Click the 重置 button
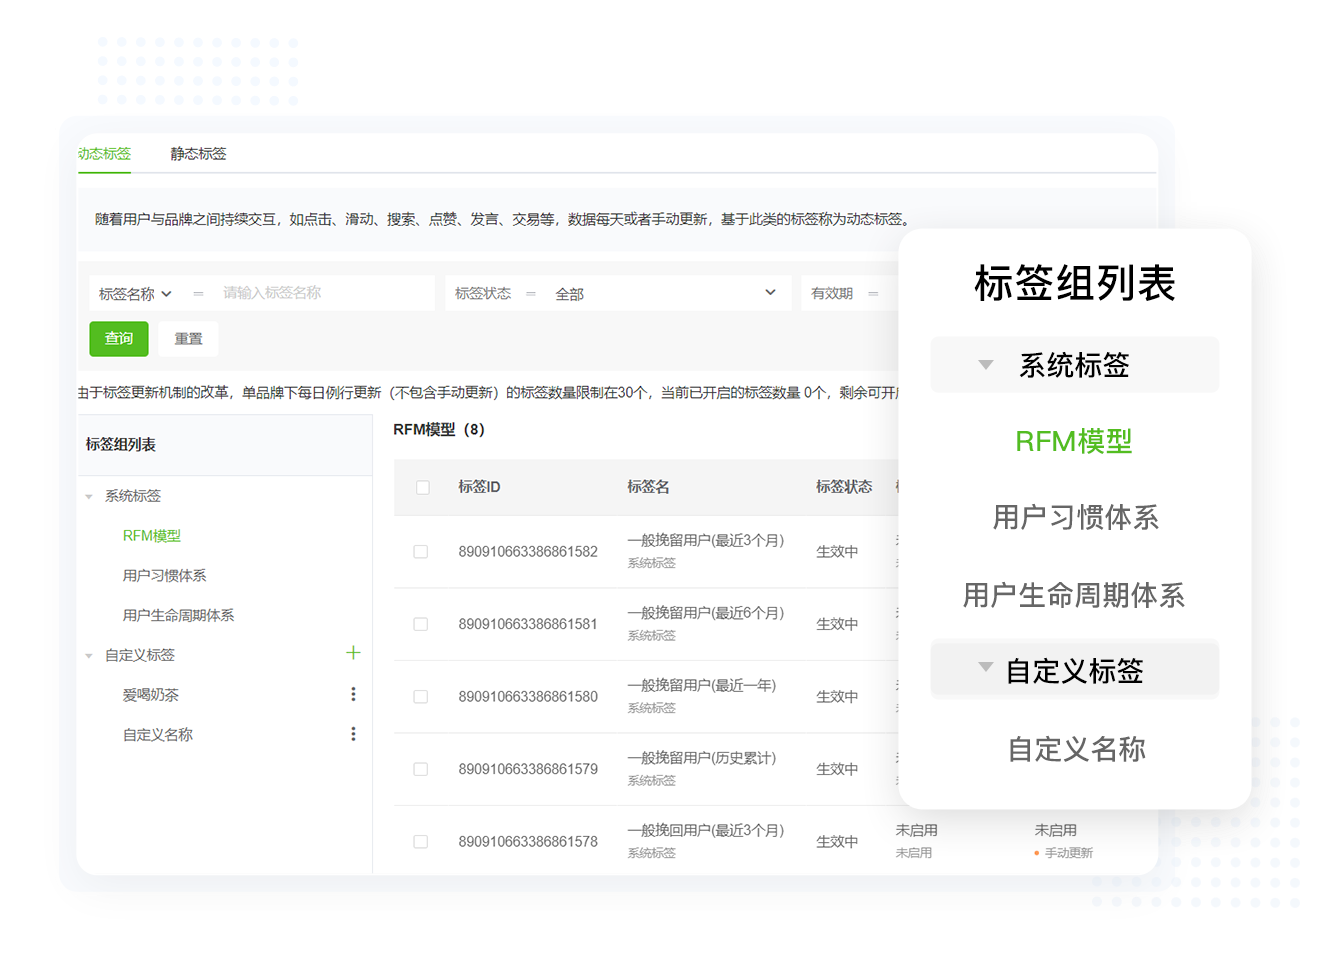The image size is (1326, 976). point(188,339)
